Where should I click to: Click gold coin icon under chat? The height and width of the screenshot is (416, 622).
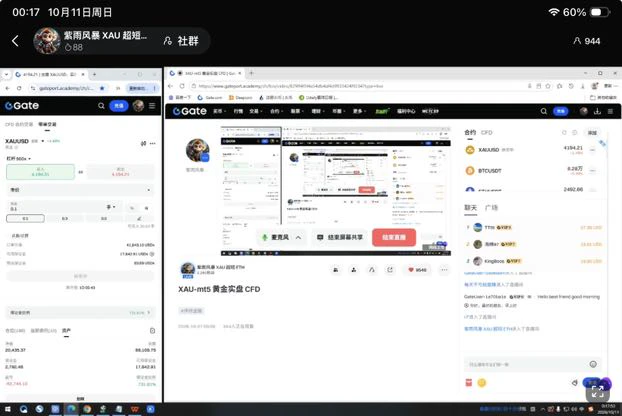tap(482, 383)
